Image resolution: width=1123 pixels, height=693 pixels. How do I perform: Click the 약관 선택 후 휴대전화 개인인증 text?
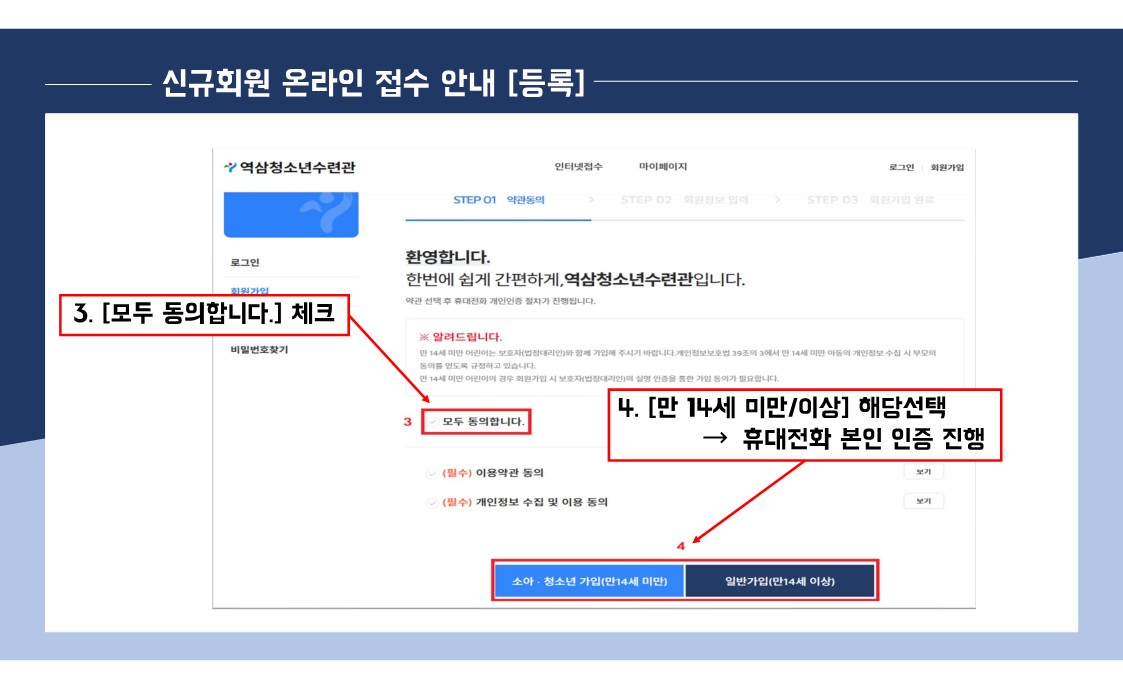tap(500, 301)
